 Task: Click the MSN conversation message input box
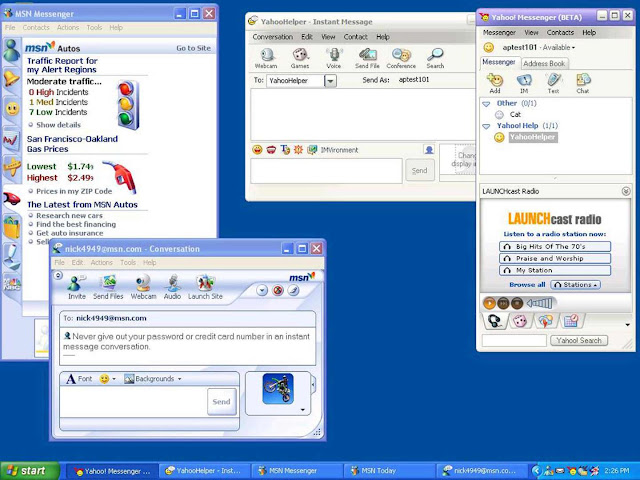click(134, 402)
